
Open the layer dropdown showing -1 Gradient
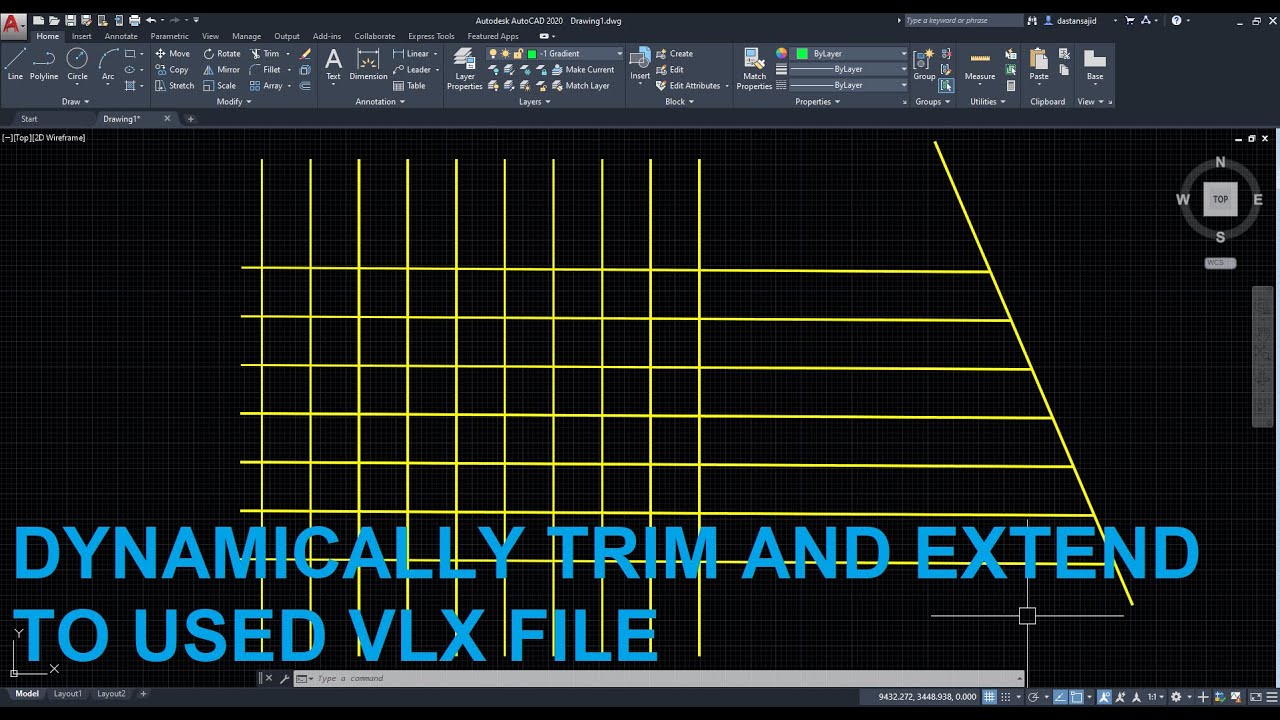[555, 54]
